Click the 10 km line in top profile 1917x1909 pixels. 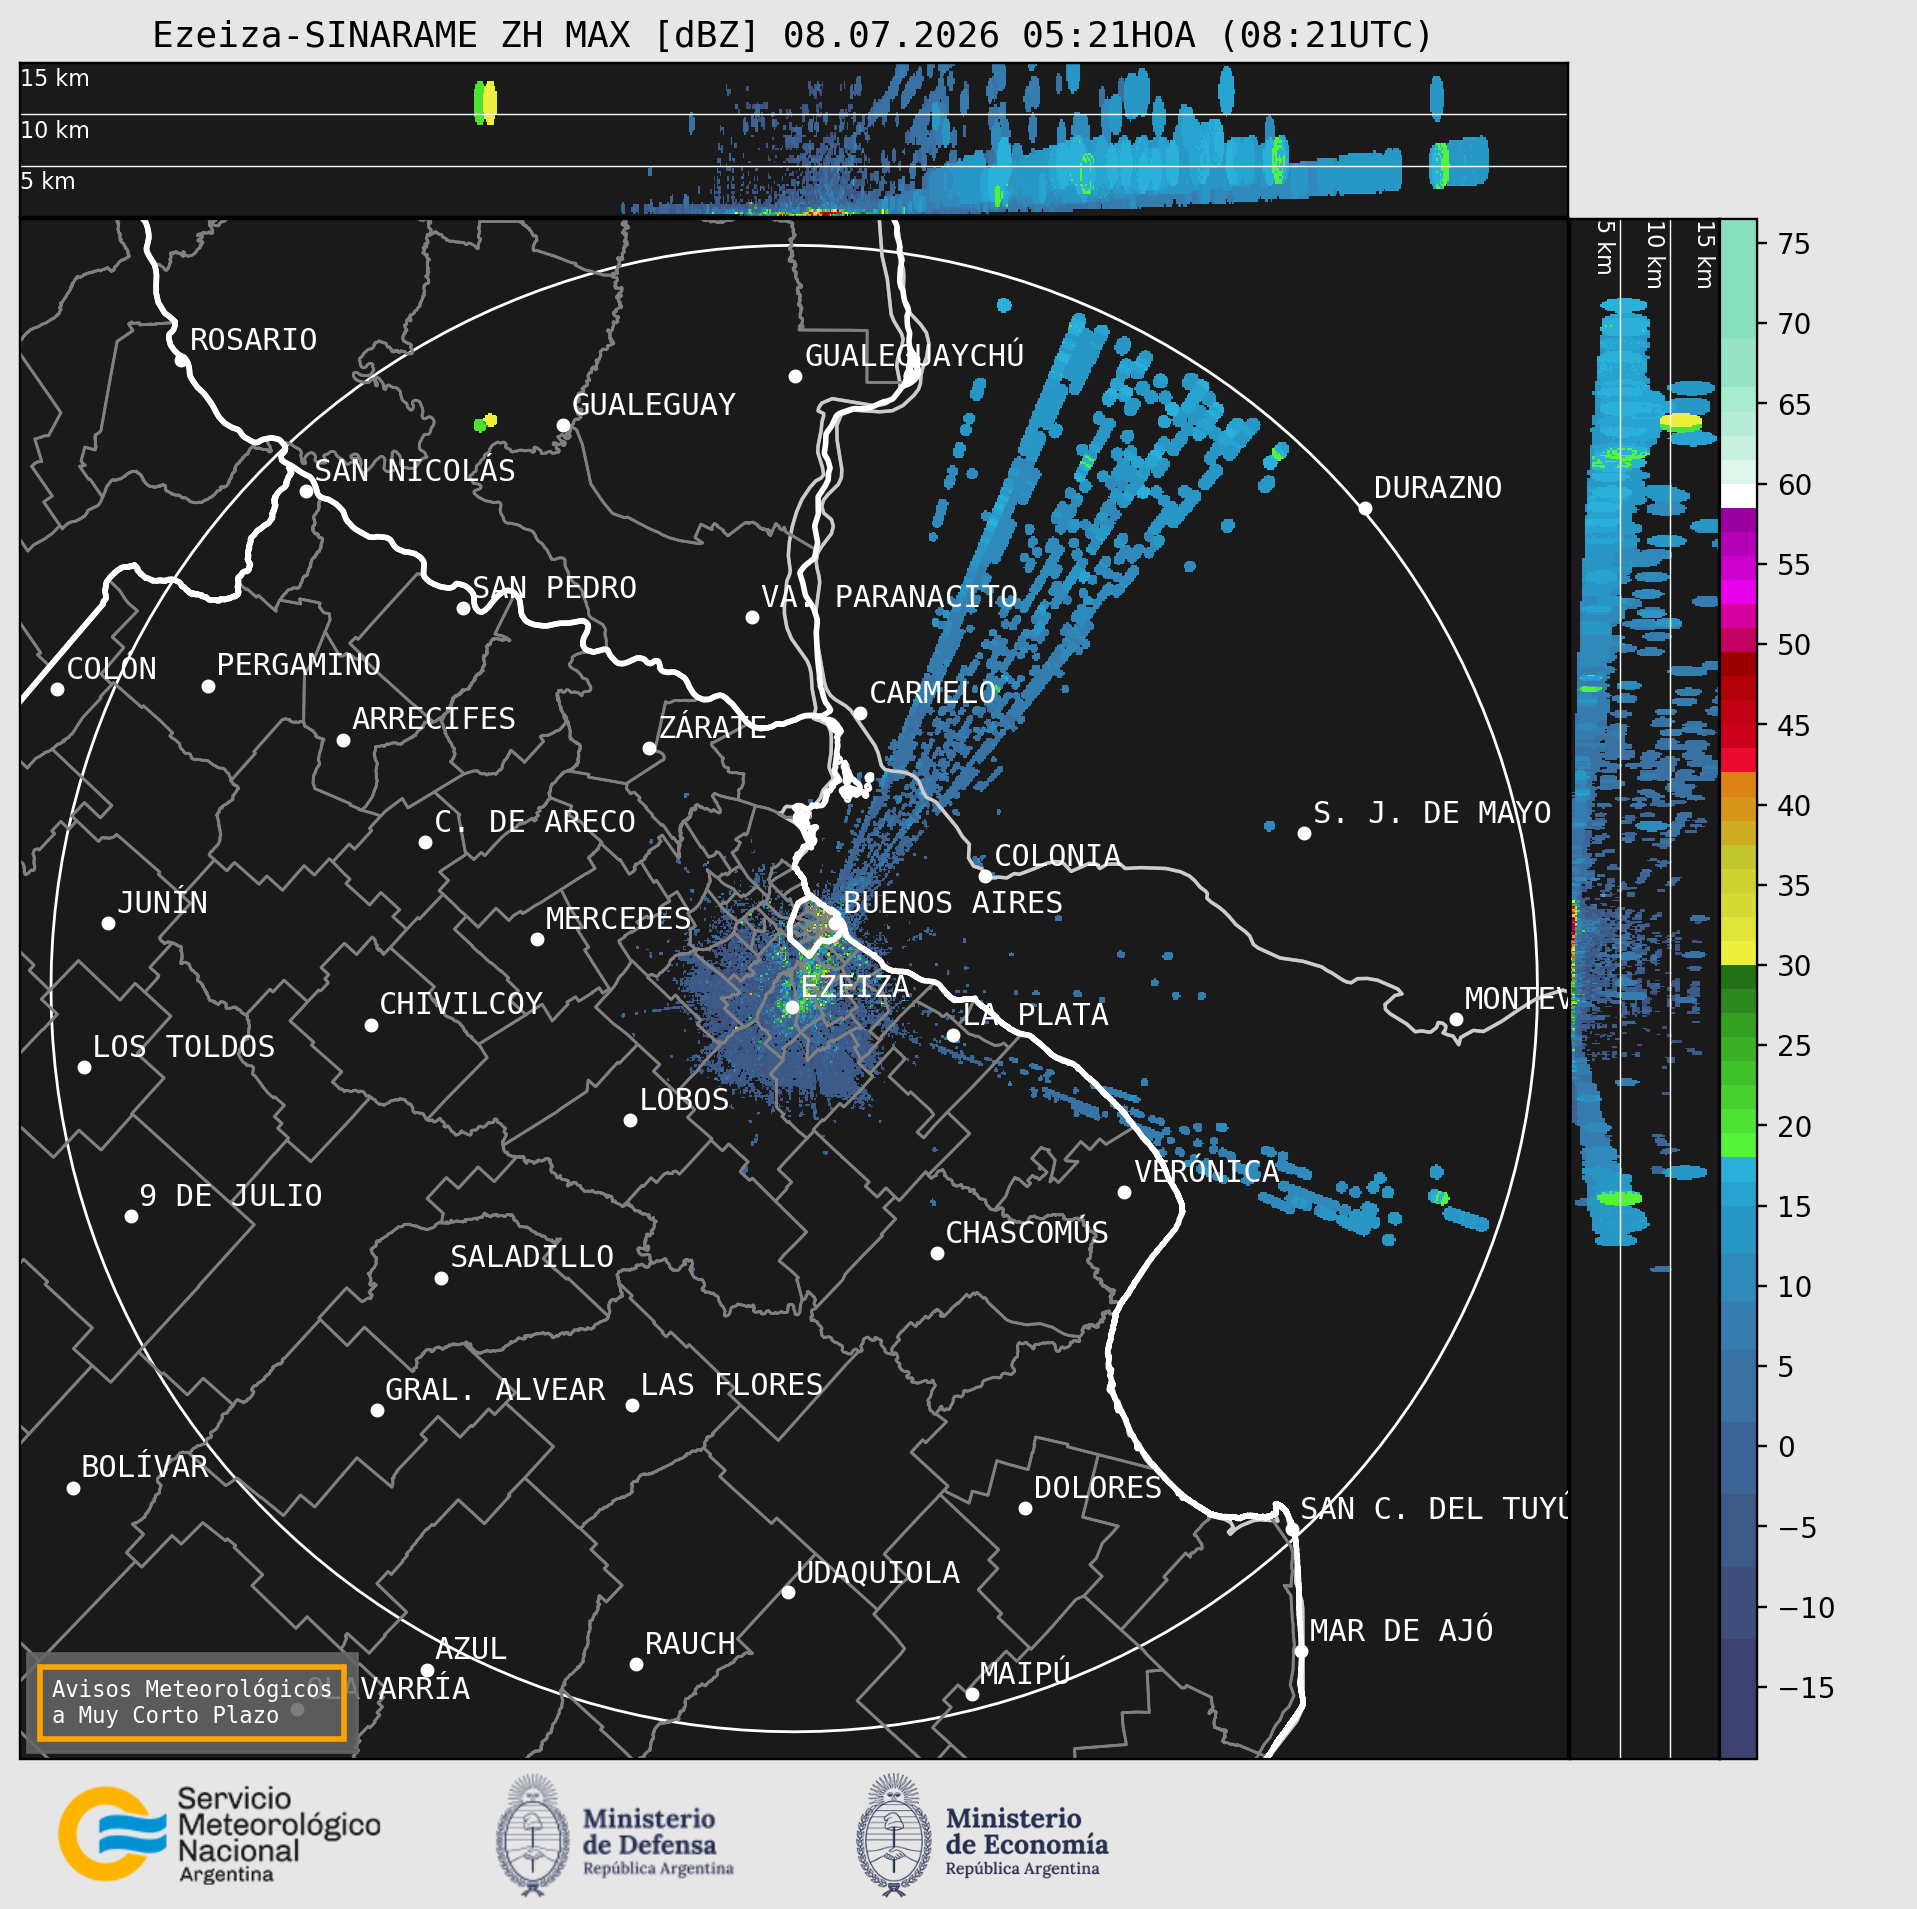click(793, 114)
